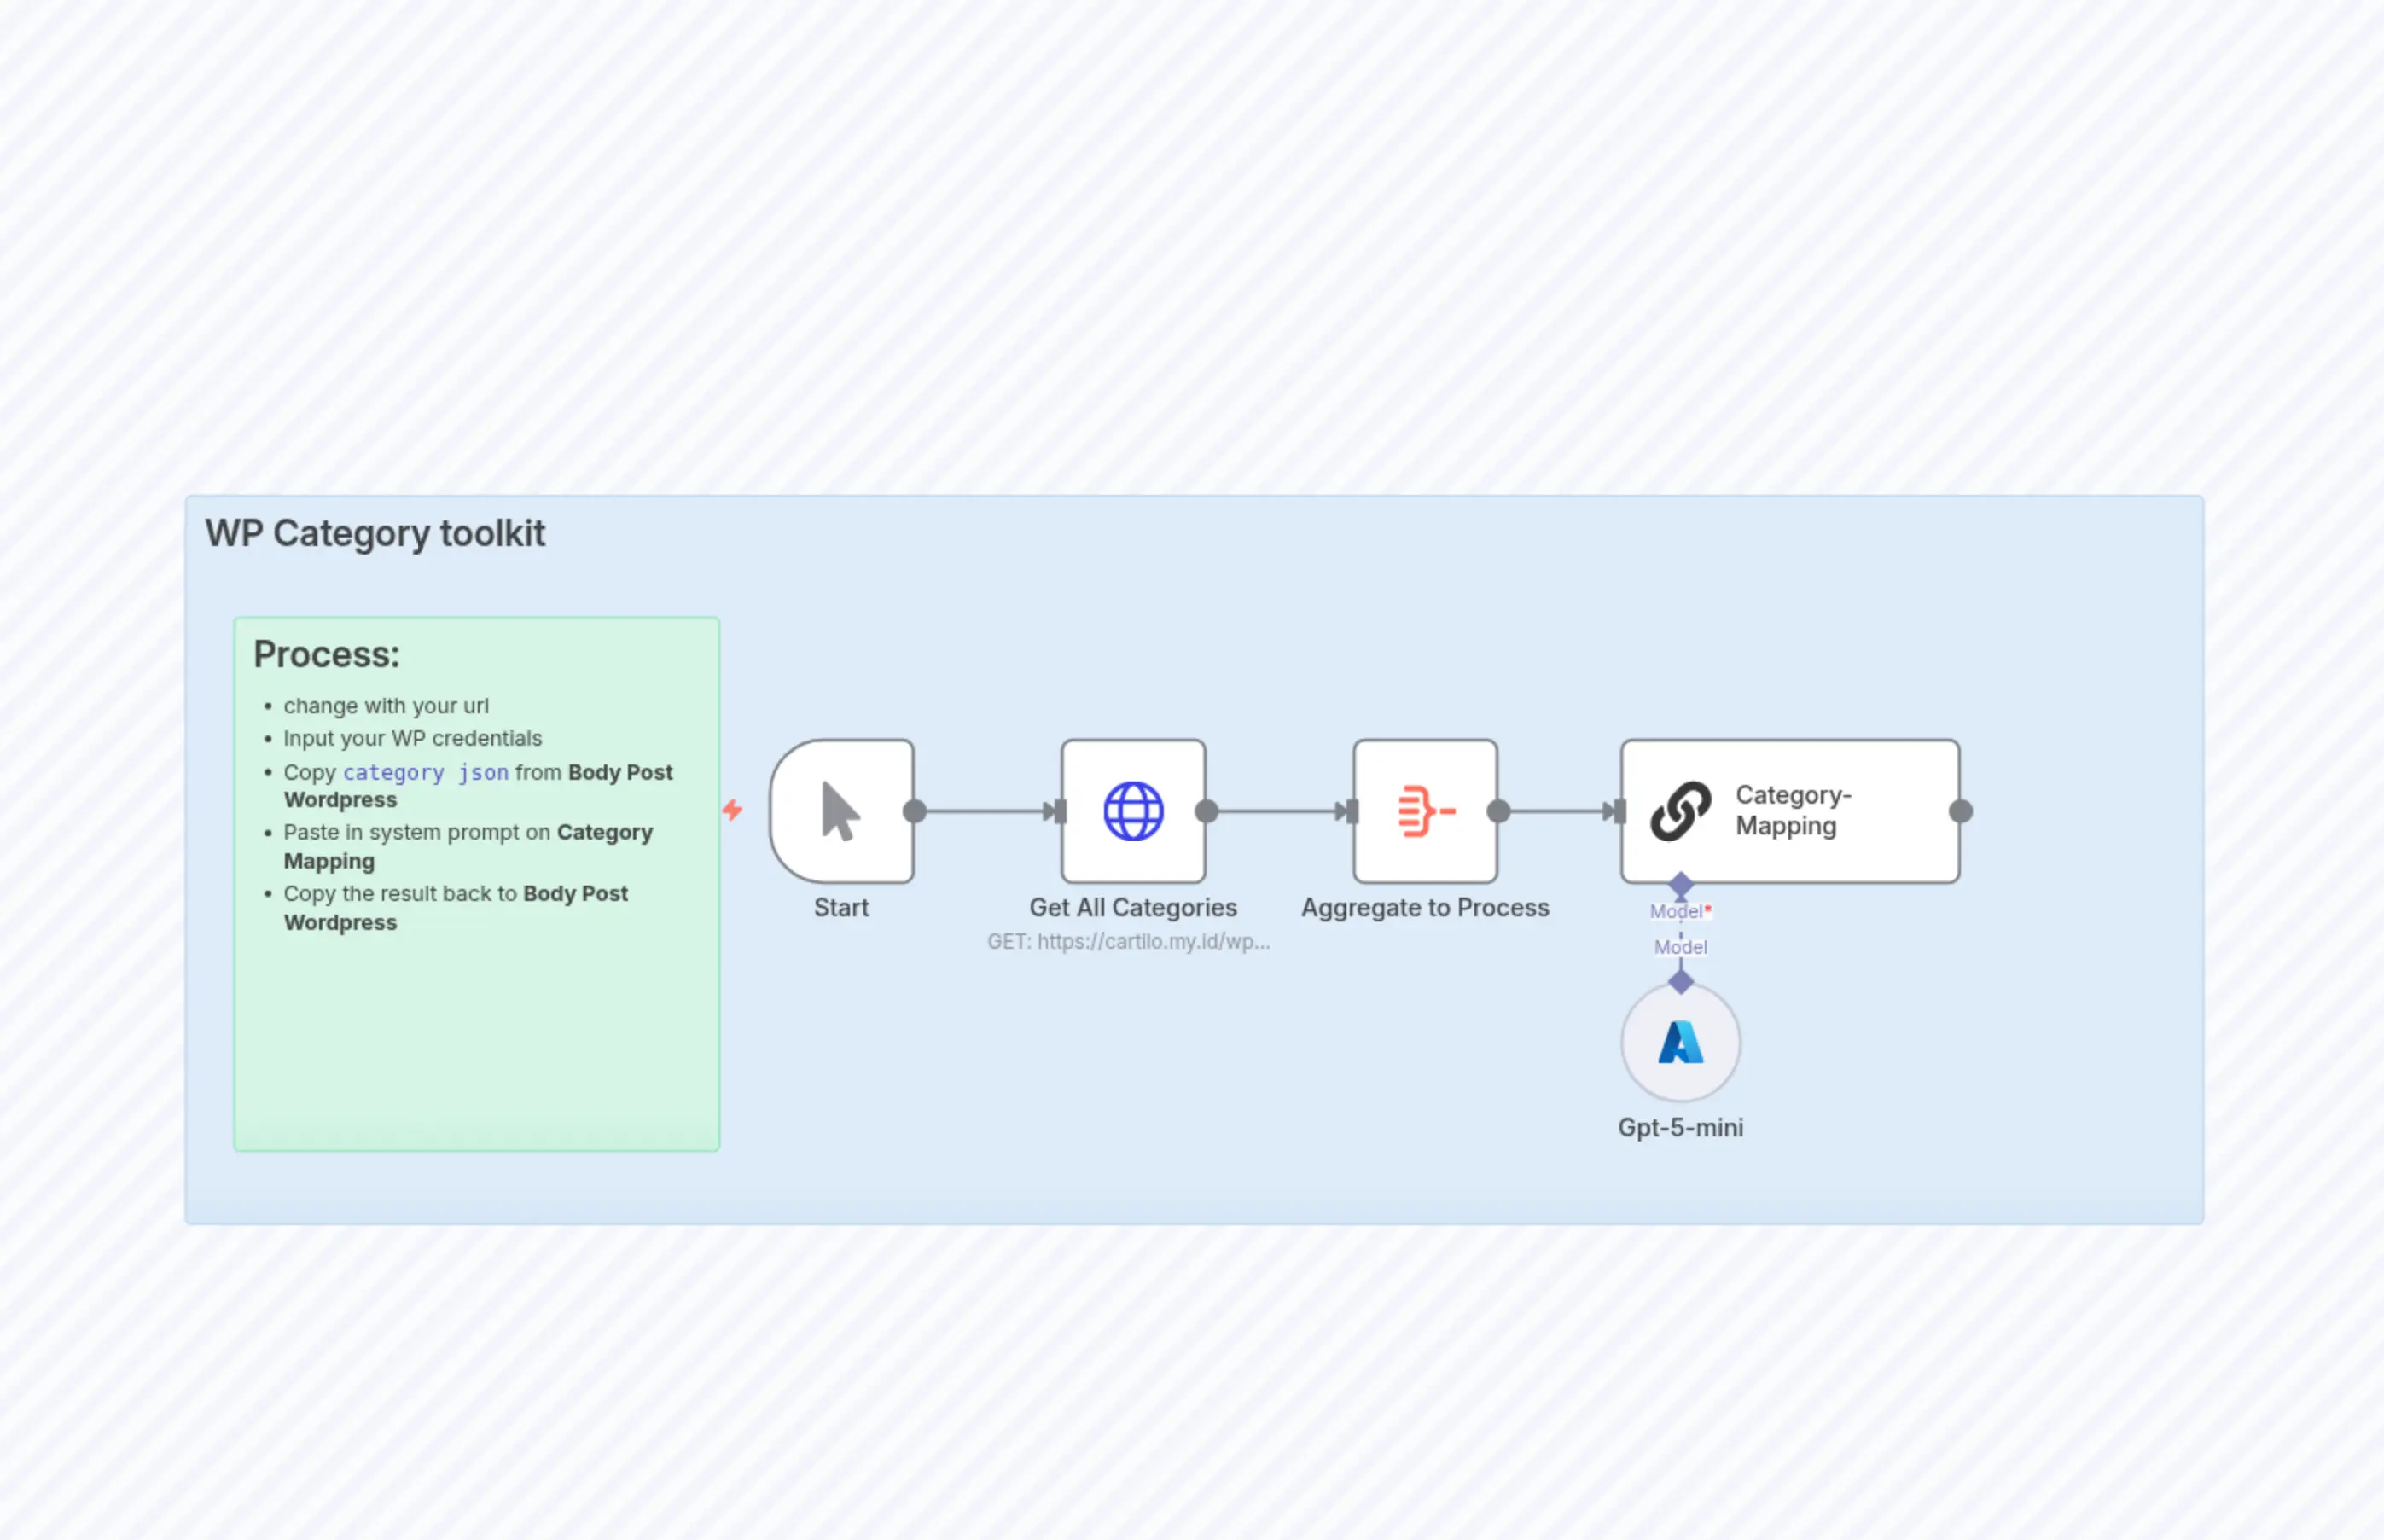Select the highlighted category json code text
Screen dimensions: 2384x1540
426,772
